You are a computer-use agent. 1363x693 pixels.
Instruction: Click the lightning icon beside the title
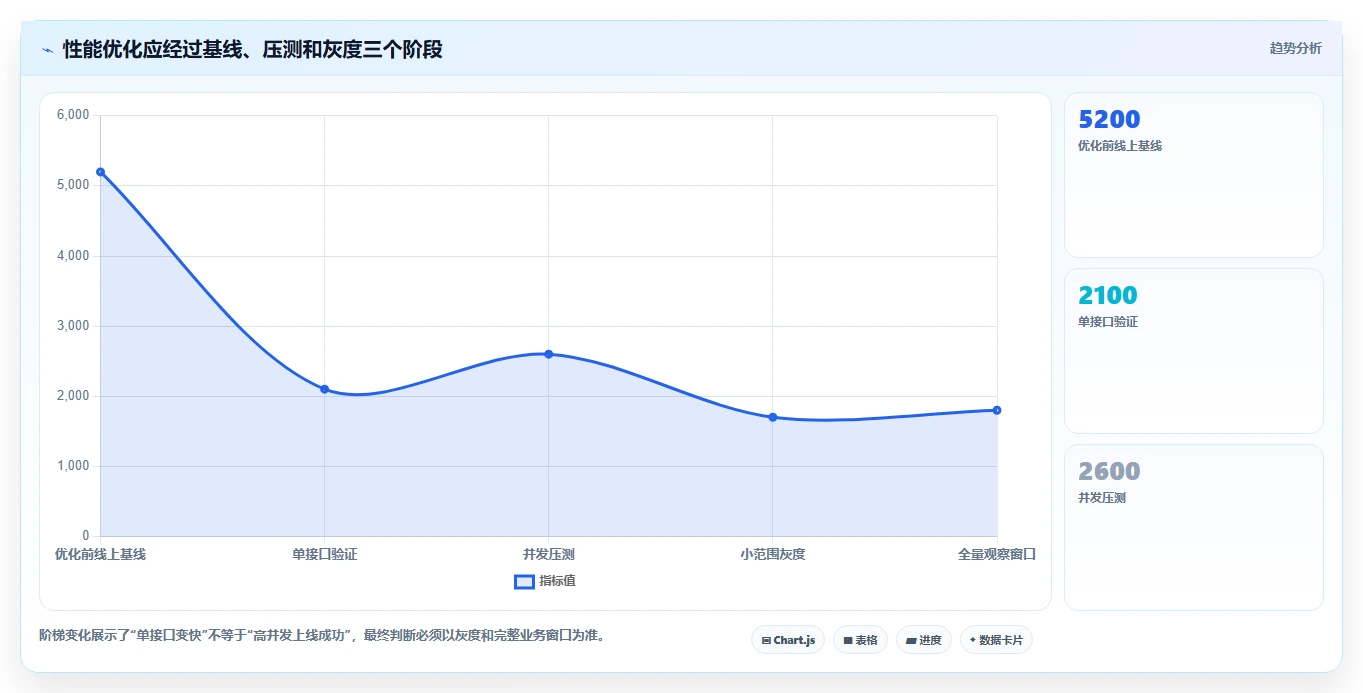click(x=47, y=50)
